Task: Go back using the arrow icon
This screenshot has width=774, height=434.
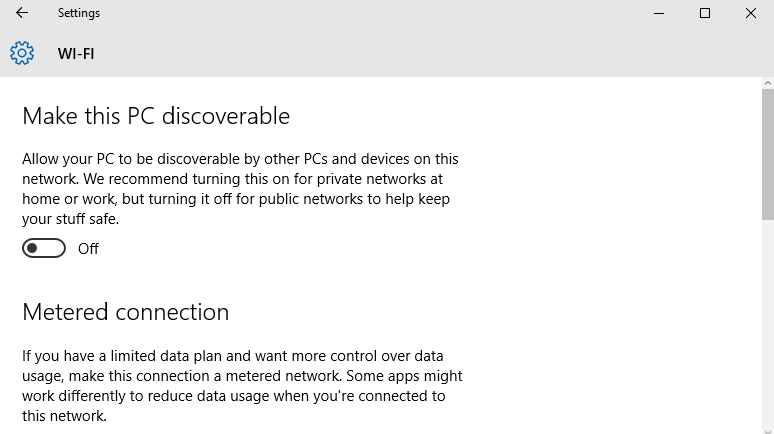Action: click(x=22, y=13)
